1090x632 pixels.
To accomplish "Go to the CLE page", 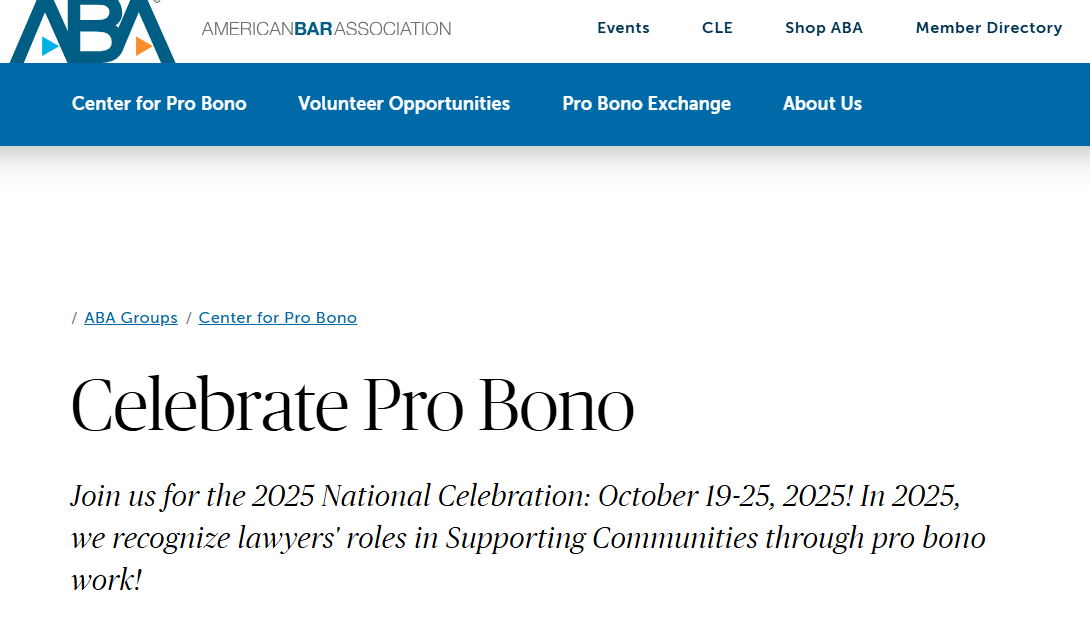I will [x=717, y=28].
